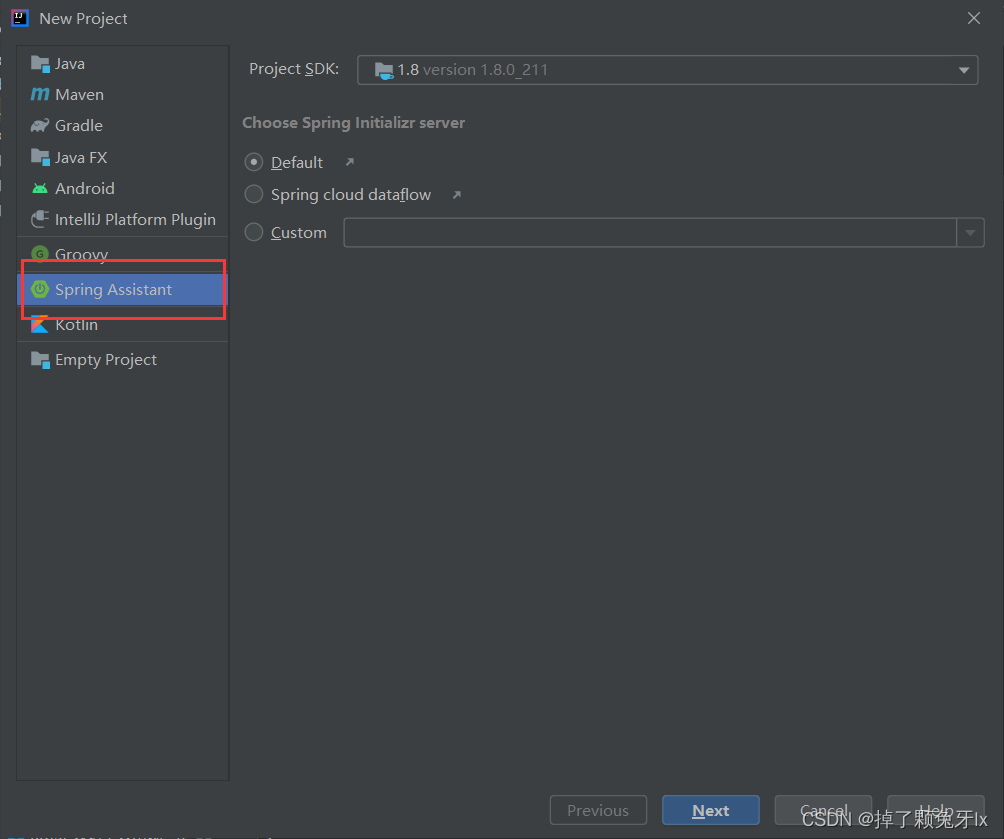Click the Java project type icon

tap(40, 64)
